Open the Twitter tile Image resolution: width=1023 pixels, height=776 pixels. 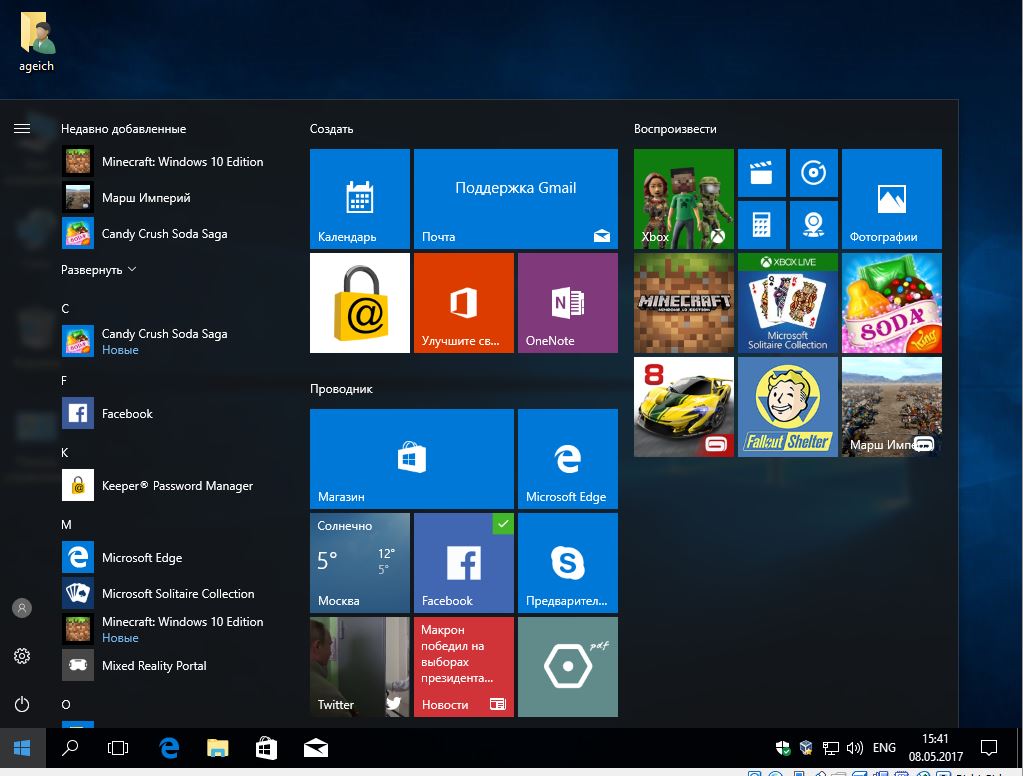coord(359,666)
